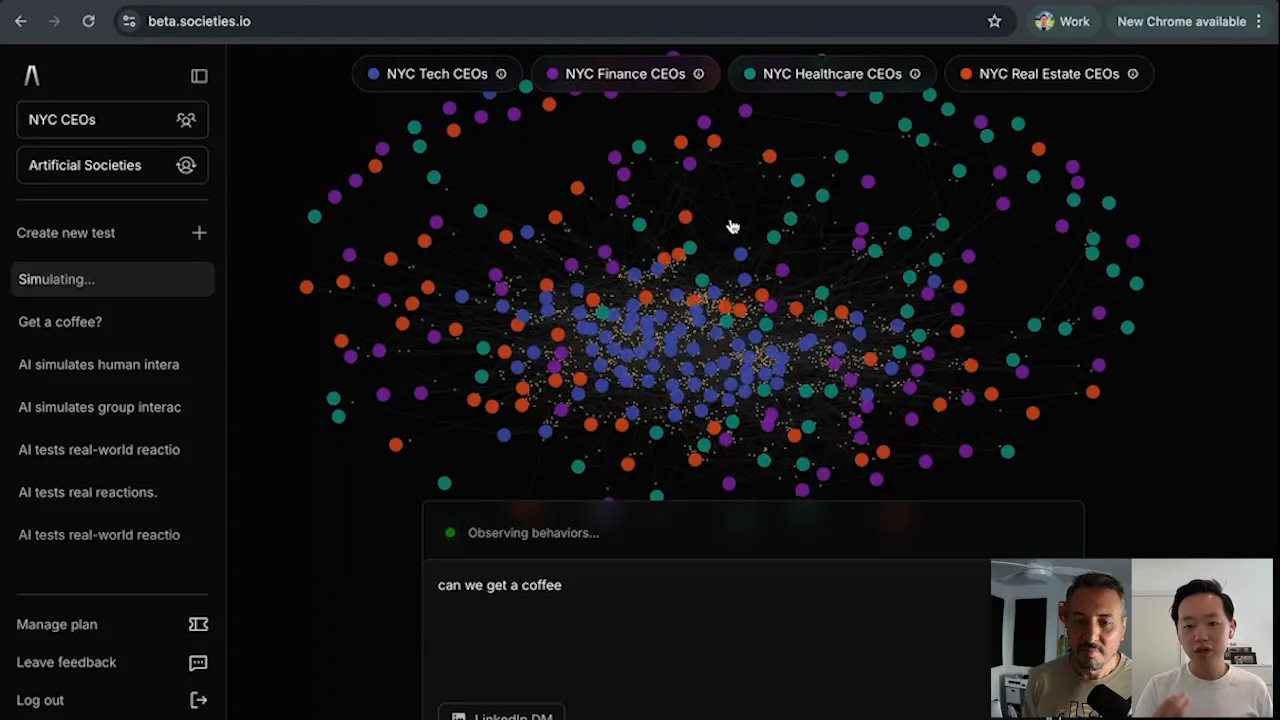The width and height of the screenshot is (1280, 720).
Task: Open the LinkedIn DM message type selector
Action: click(502, 714)
